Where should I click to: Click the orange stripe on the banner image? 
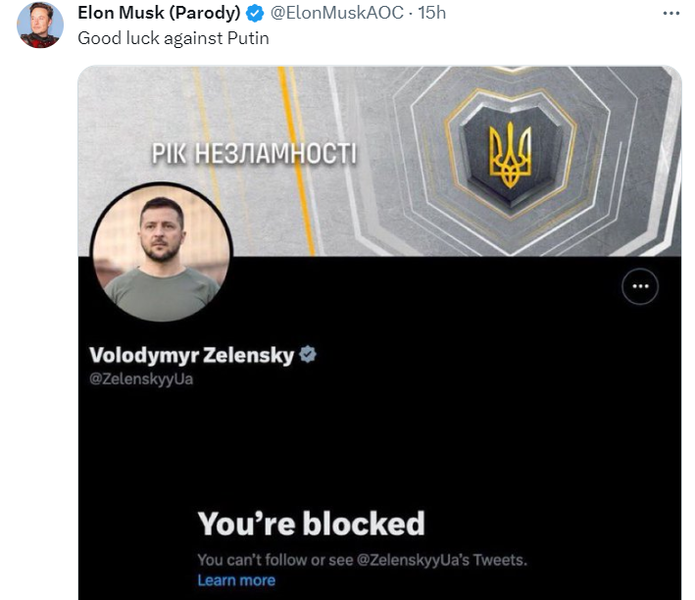[x=296, y=162]
